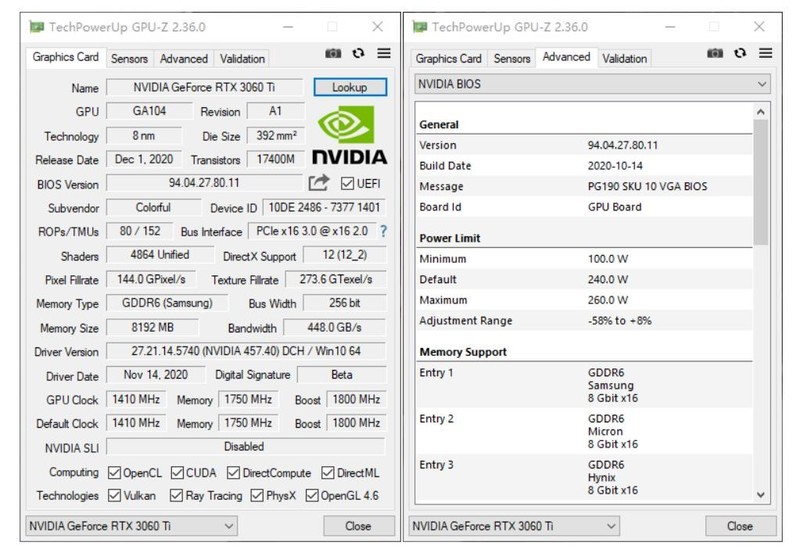Open Validation tab in left window
800x553 pixels.
(x=242, y=59)
